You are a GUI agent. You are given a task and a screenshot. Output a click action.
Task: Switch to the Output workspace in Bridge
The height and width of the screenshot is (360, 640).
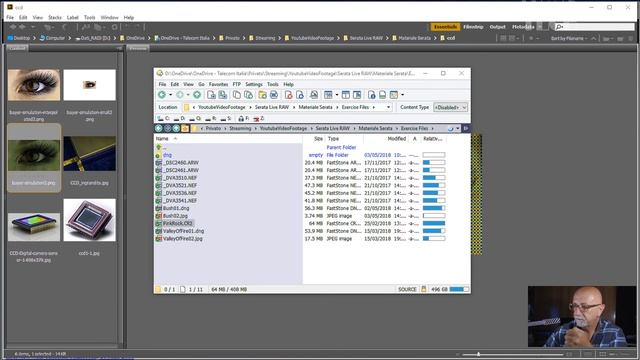tap(498, 27)
